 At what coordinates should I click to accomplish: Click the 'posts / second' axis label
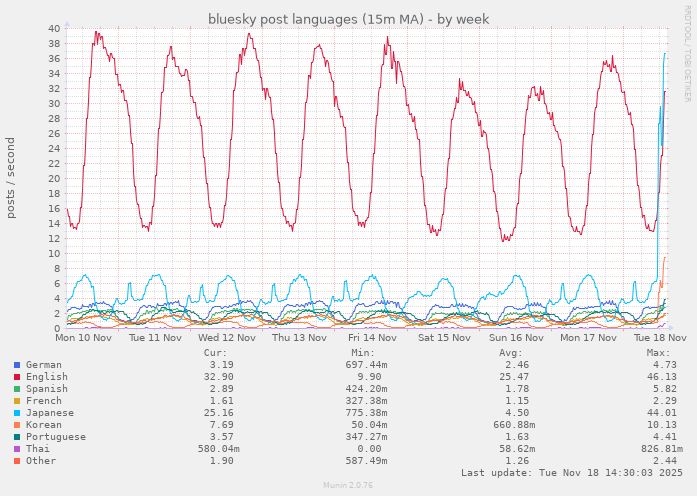click(10, 178)
